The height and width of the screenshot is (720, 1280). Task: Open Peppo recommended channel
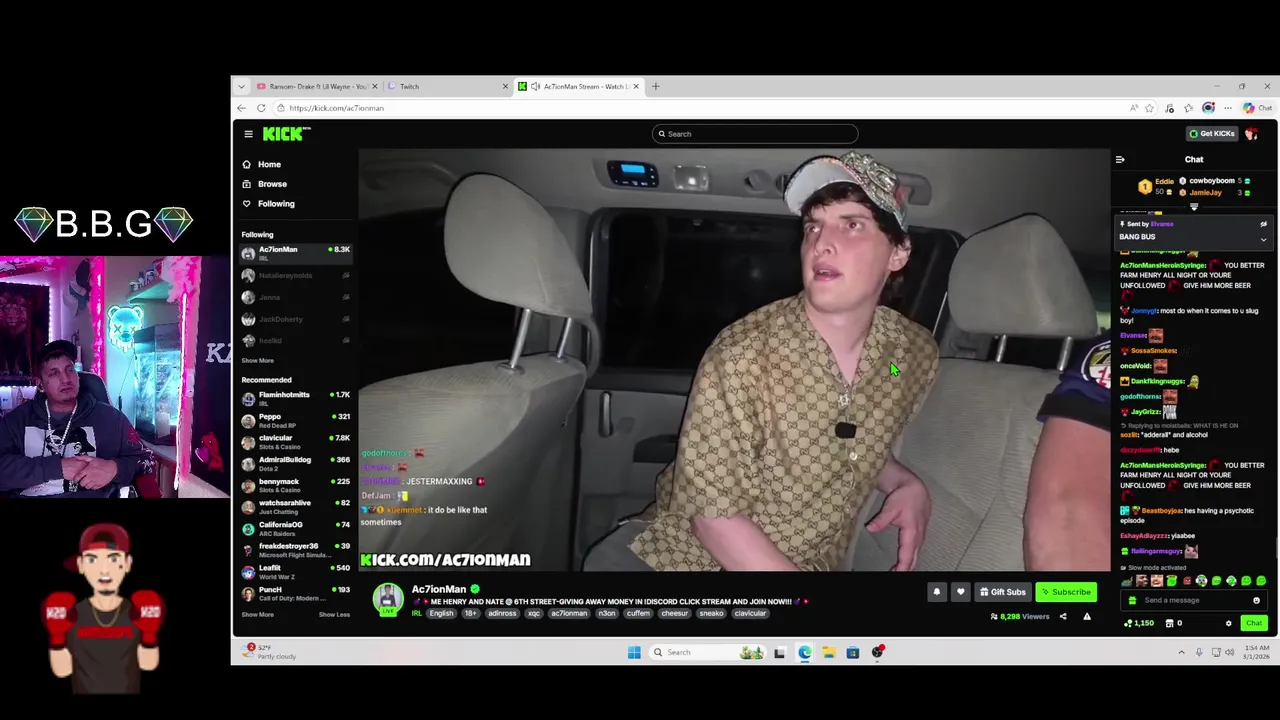(x=295, y=420)
